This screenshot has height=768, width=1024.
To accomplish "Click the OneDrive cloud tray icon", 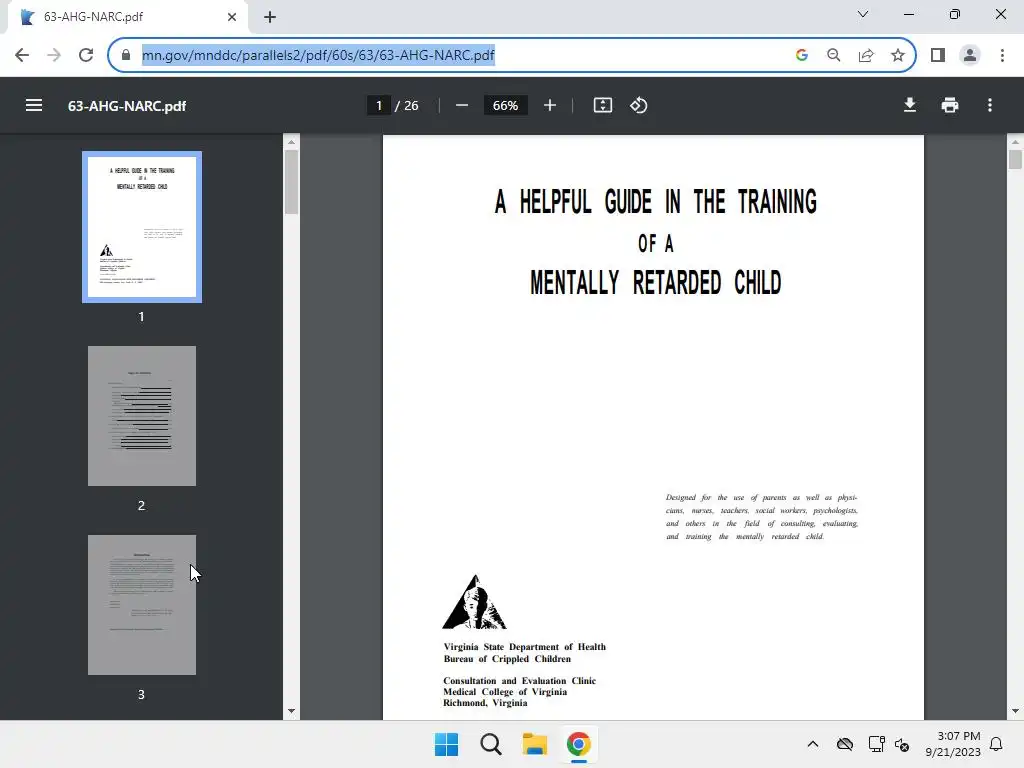I will click(x=845, y=744).
